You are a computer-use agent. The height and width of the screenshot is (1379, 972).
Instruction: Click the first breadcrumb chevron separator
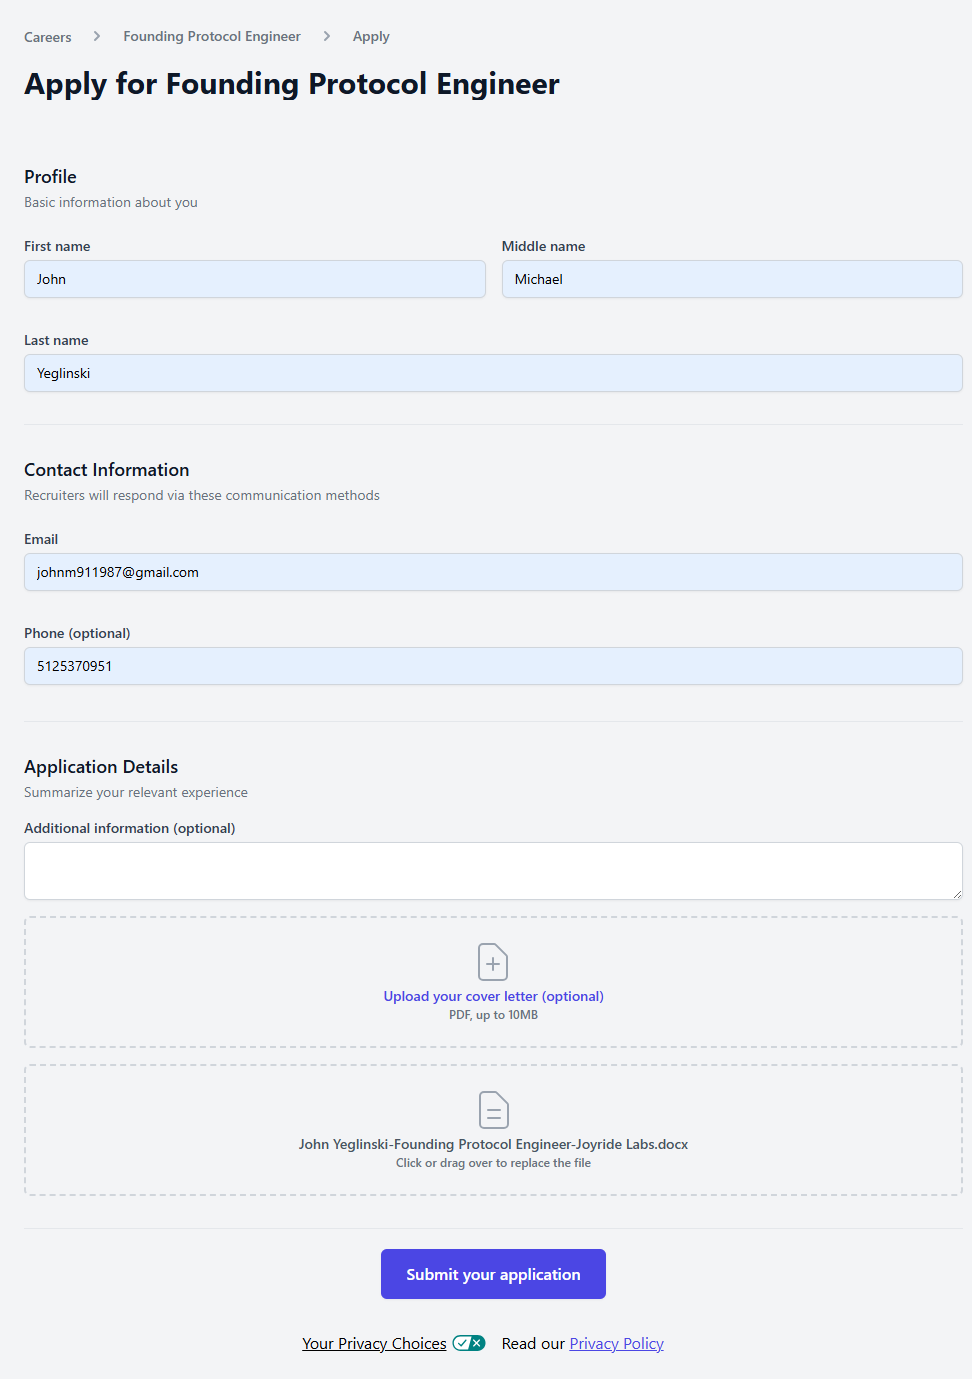[x=97, y=36]
